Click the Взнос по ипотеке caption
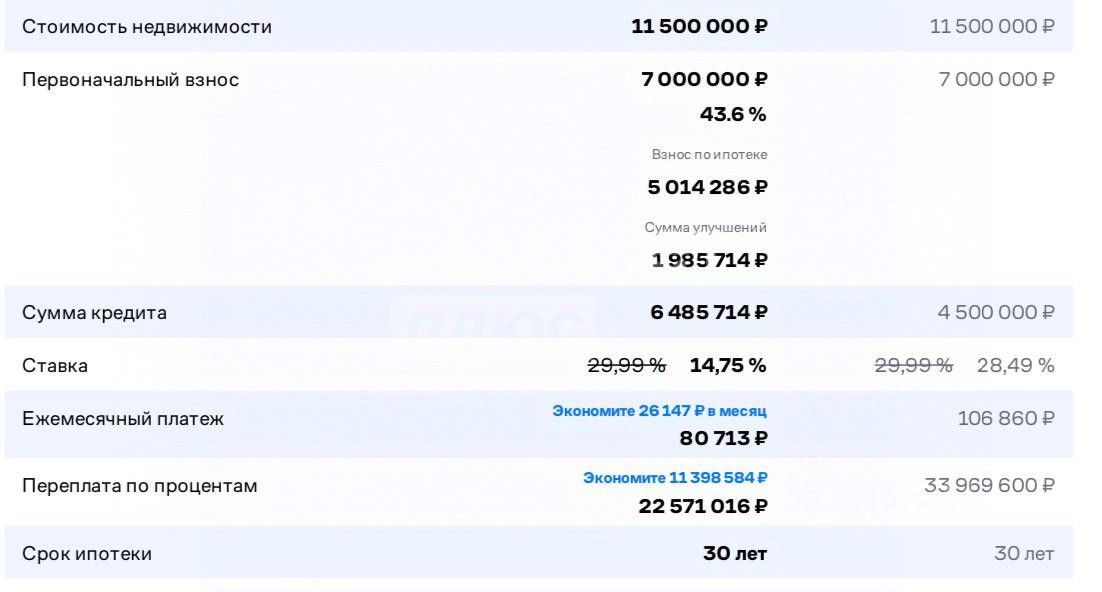Viewport: 1102px width, 592px height. 709,155
